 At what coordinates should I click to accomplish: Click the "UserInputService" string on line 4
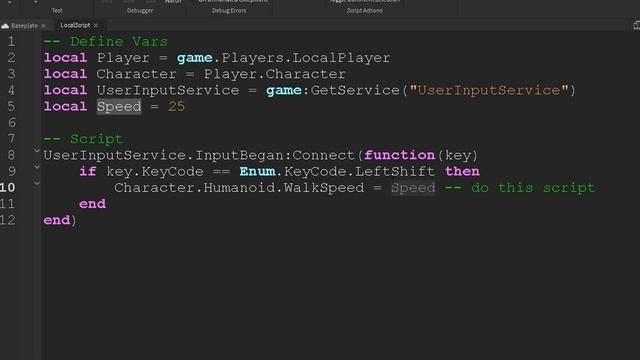click(489, 90)
